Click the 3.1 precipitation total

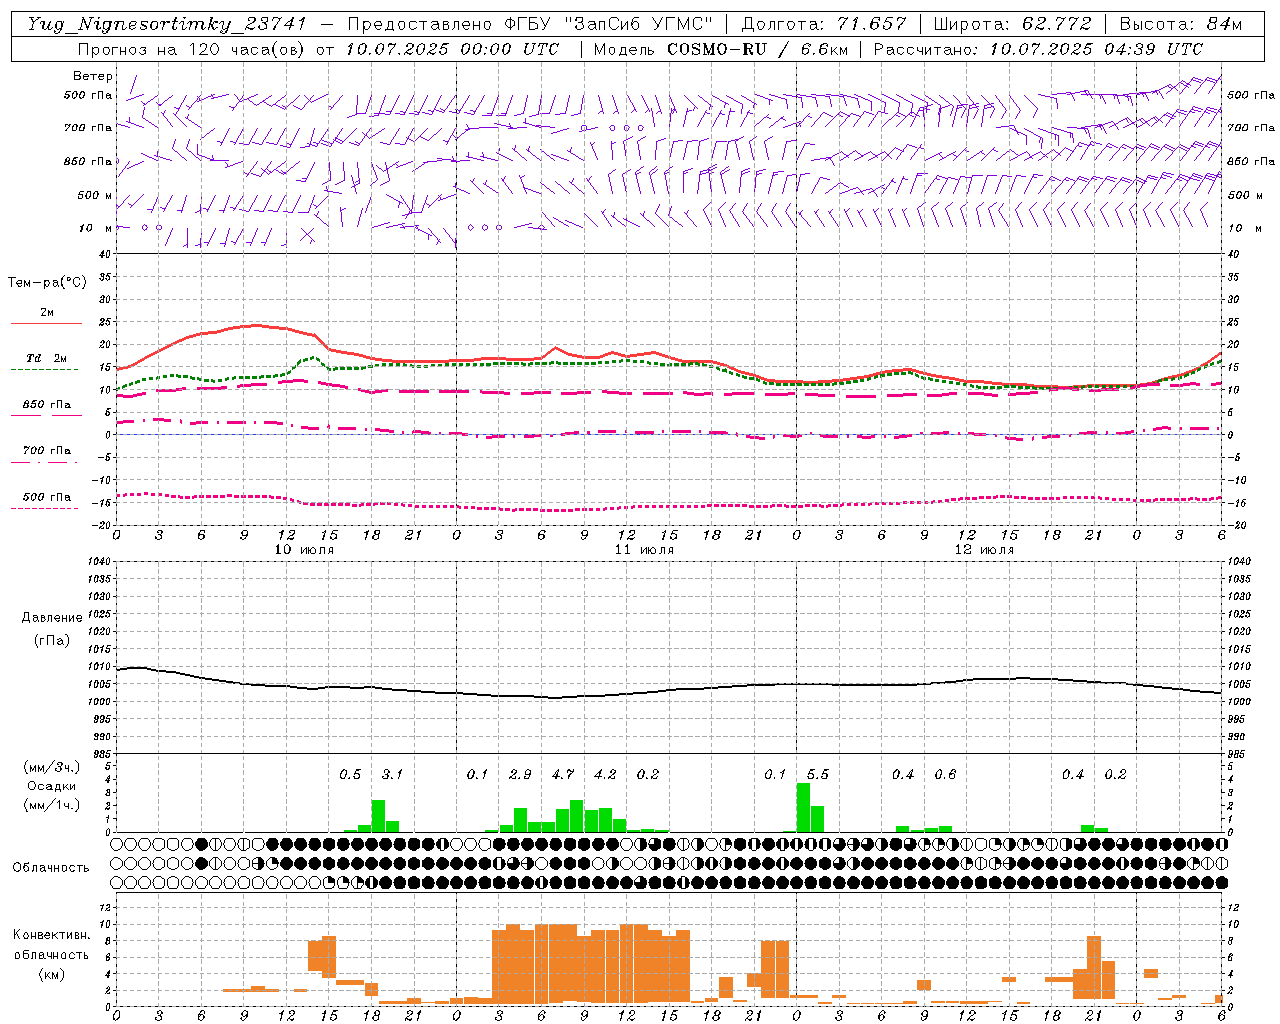[x=392, y=774]
